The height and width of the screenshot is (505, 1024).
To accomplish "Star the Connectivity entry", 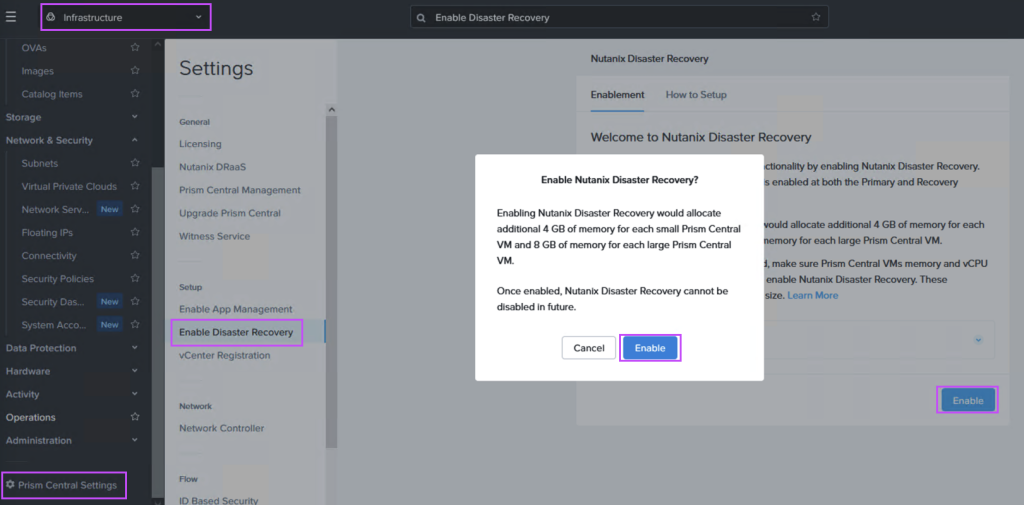I will tap(135, 255).
